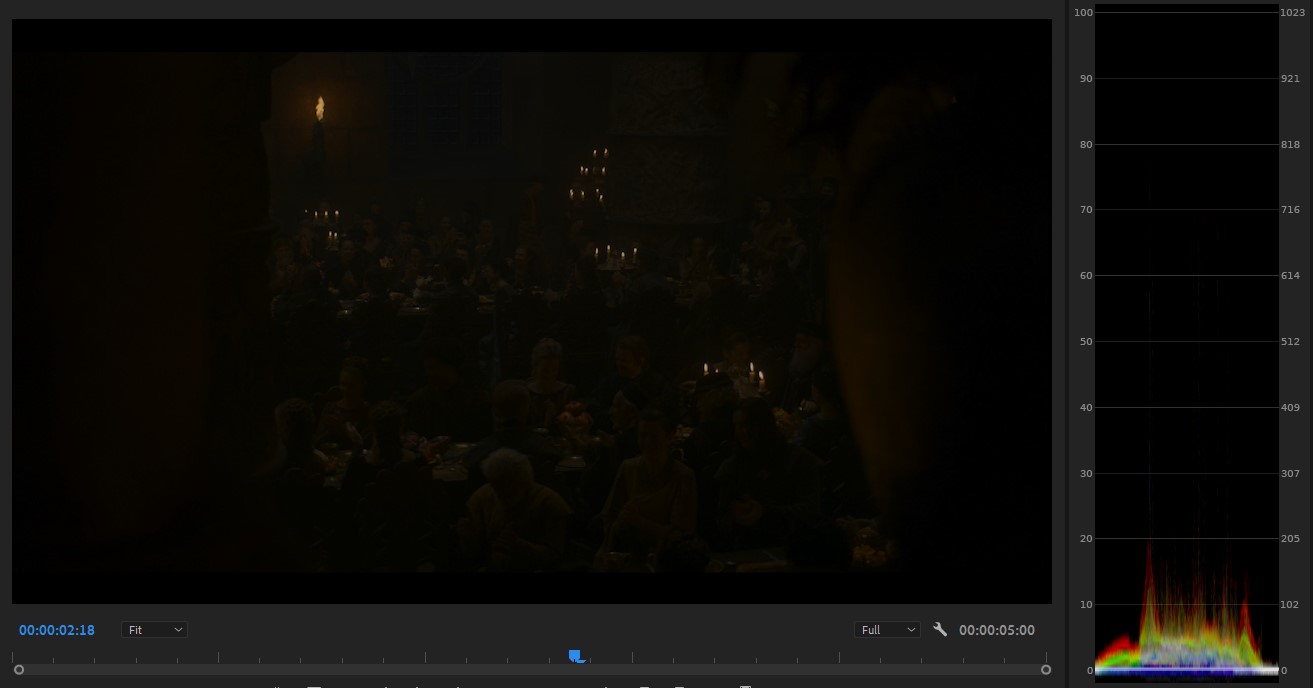This screenshot has width=1313, height=688.
Task: Click the 100 label on the scope scale
Action: point(1083,12)
